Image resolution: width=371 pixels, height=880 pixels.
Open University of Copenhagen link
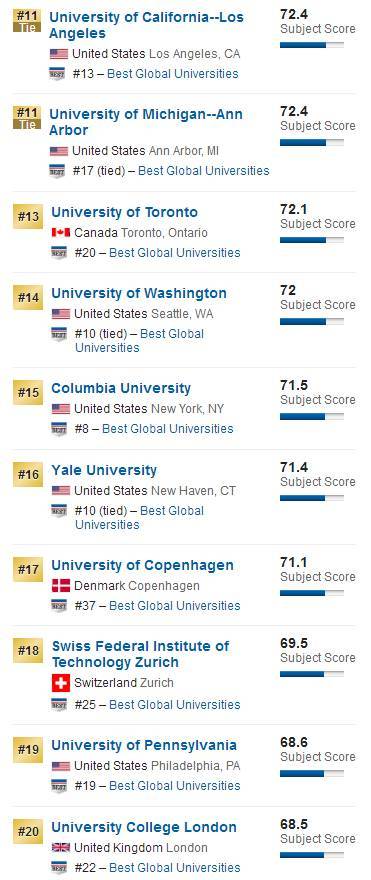coord(143,565)
